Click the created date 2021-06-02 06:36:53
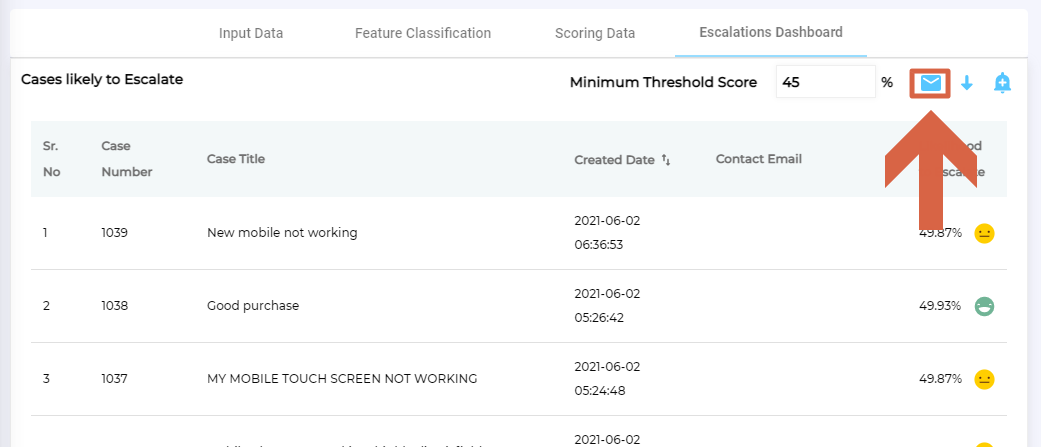 pyautogui.click(x=607, y=232)
